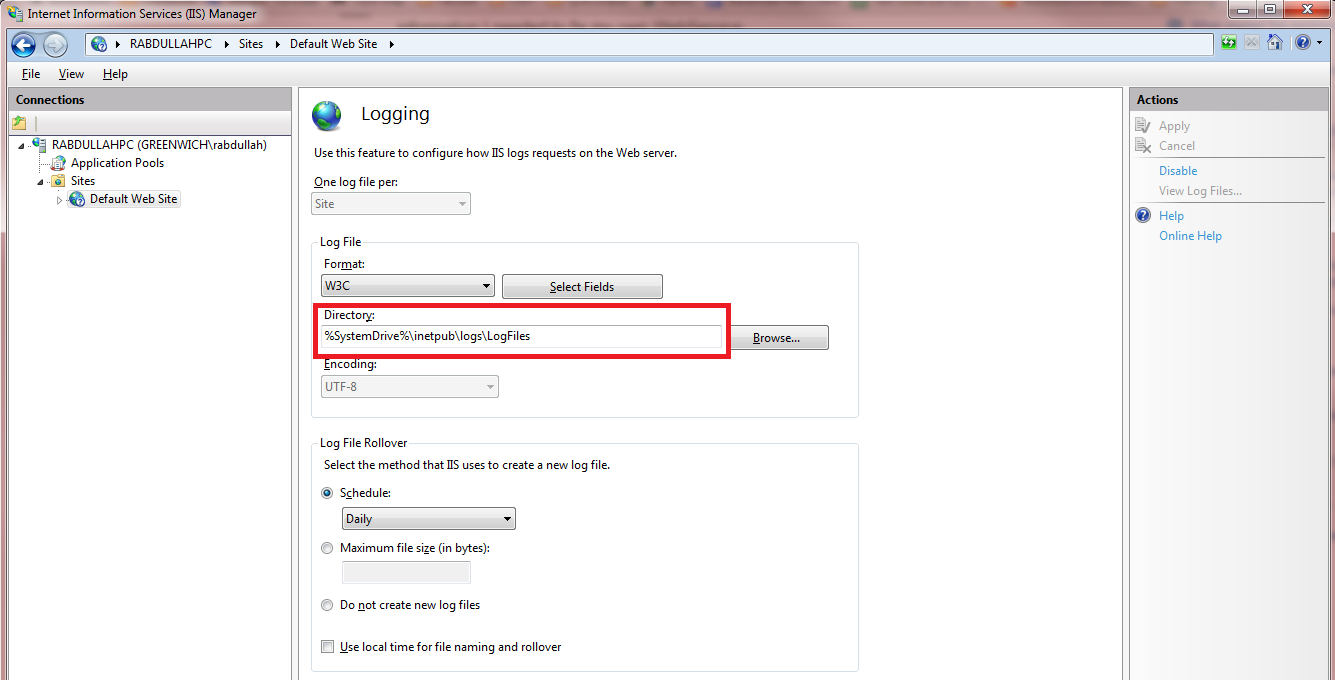
Task: Click the Help icon in Actions pane
Action: (x=1144, y=216)
